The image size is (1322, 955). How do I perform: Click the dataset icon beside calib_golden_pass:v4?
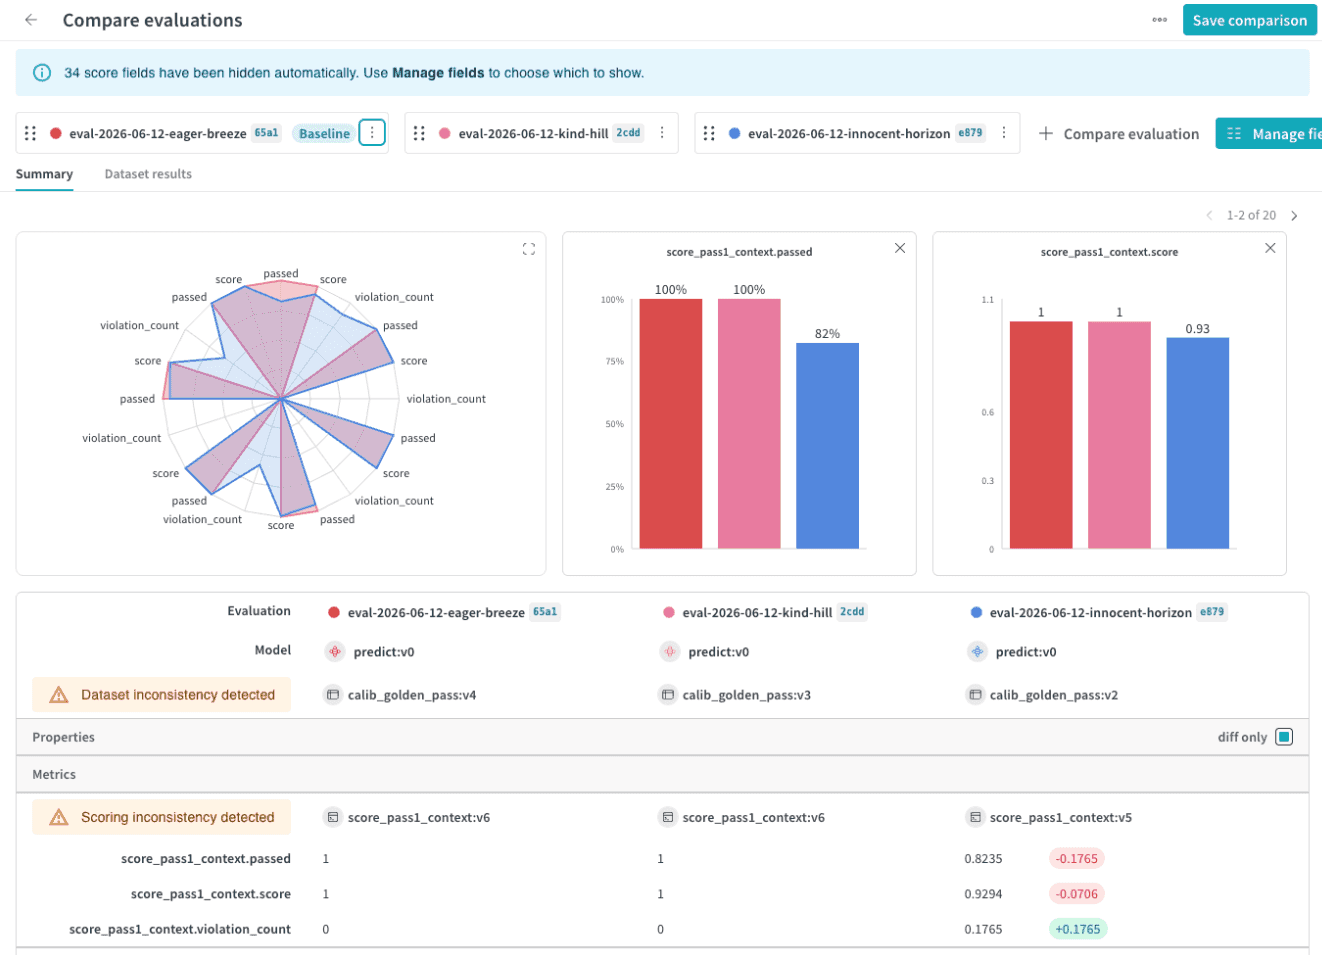tap(333, 695)
